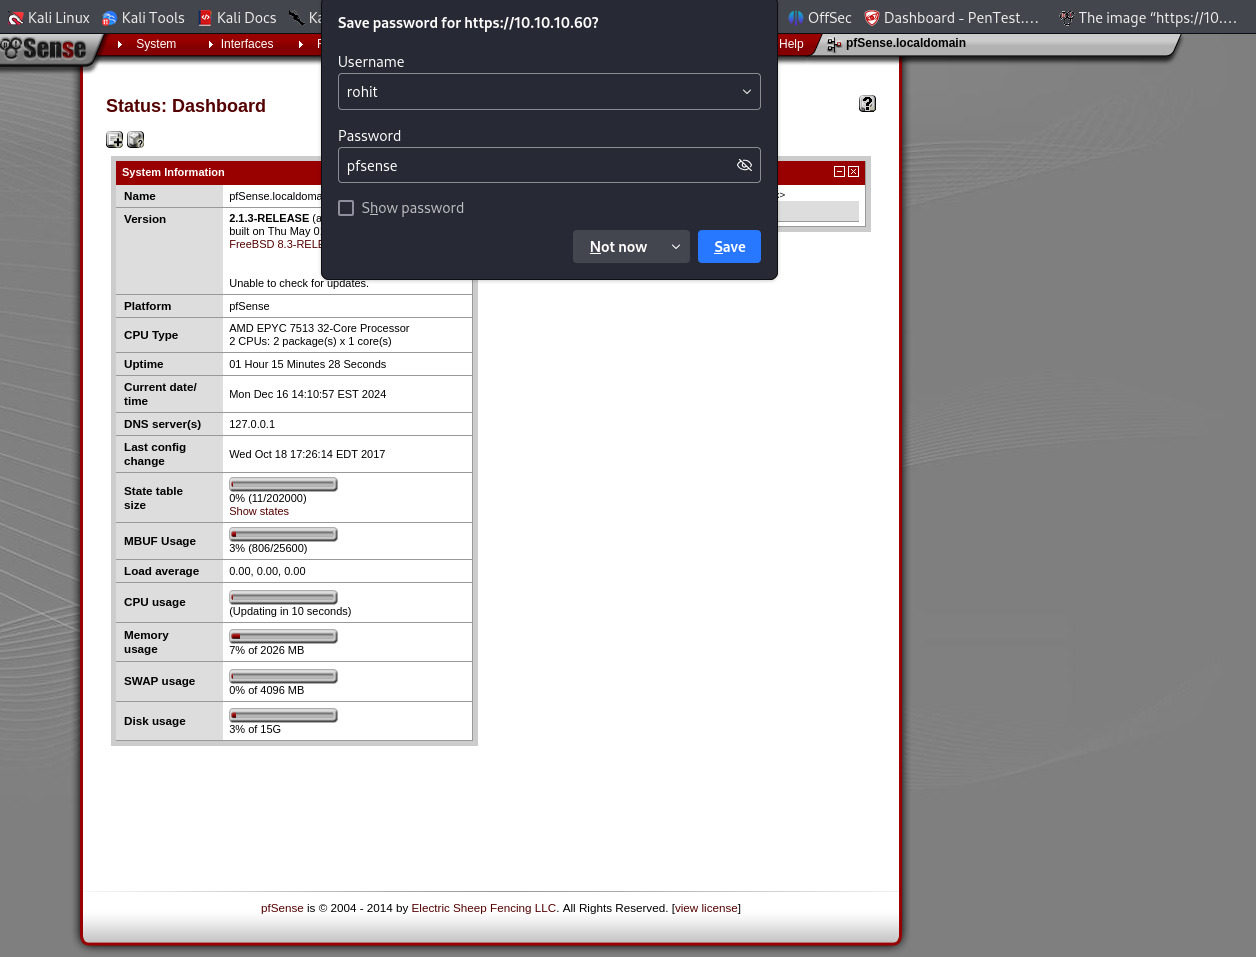
Task: Click the Platform label cell
Action: click(169, 306)
